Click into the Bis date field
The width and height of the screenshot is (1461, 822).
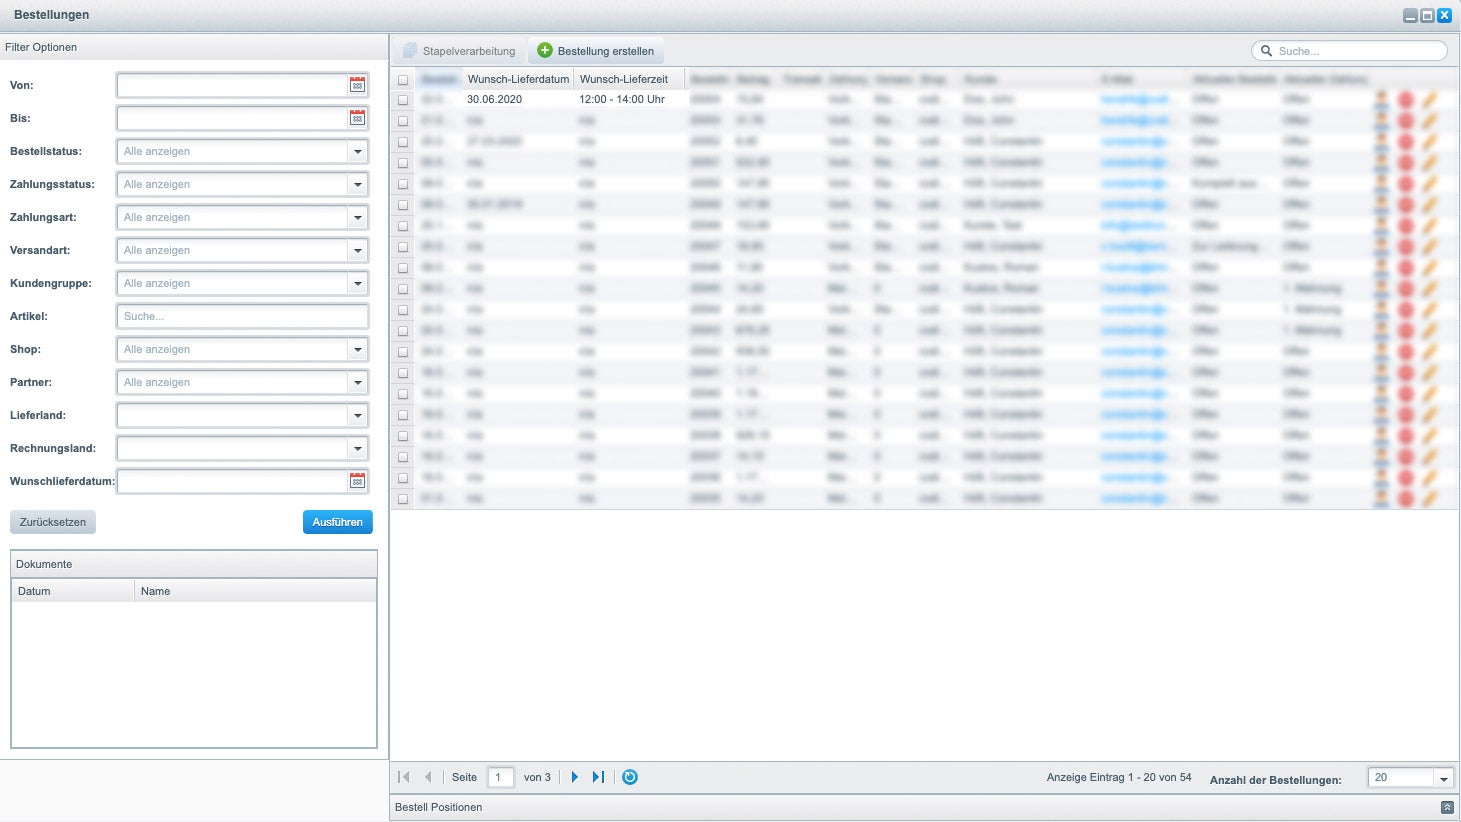click(x=232, y=118)
